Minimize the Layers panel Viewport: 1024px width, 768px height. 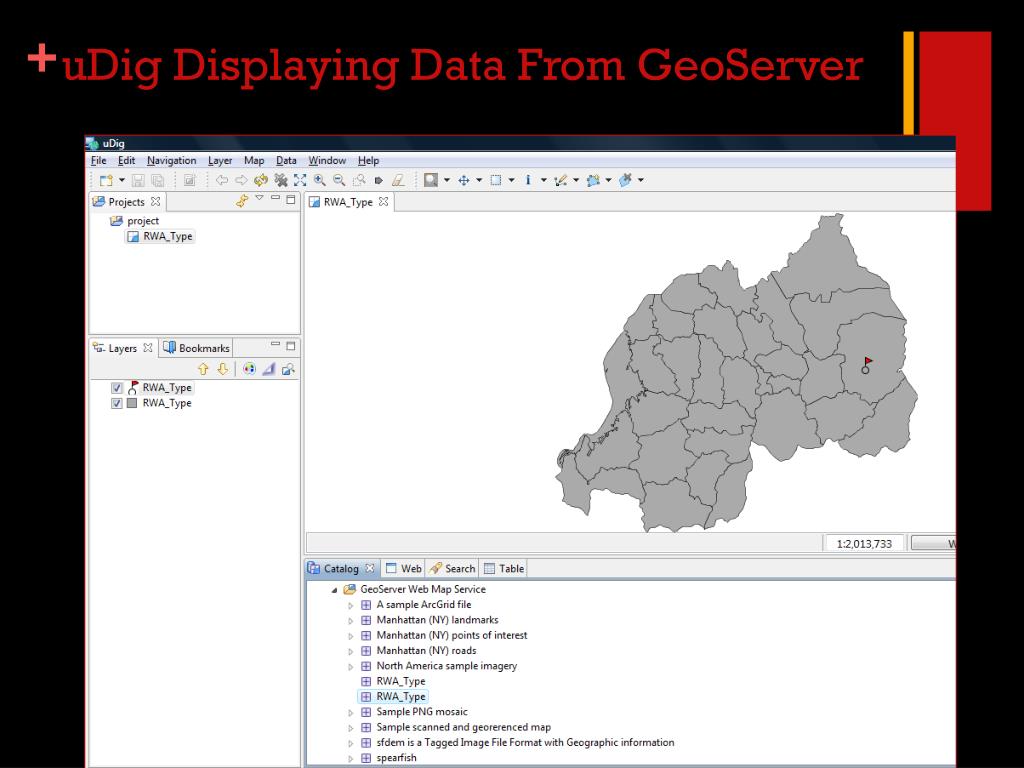(275, 345)
